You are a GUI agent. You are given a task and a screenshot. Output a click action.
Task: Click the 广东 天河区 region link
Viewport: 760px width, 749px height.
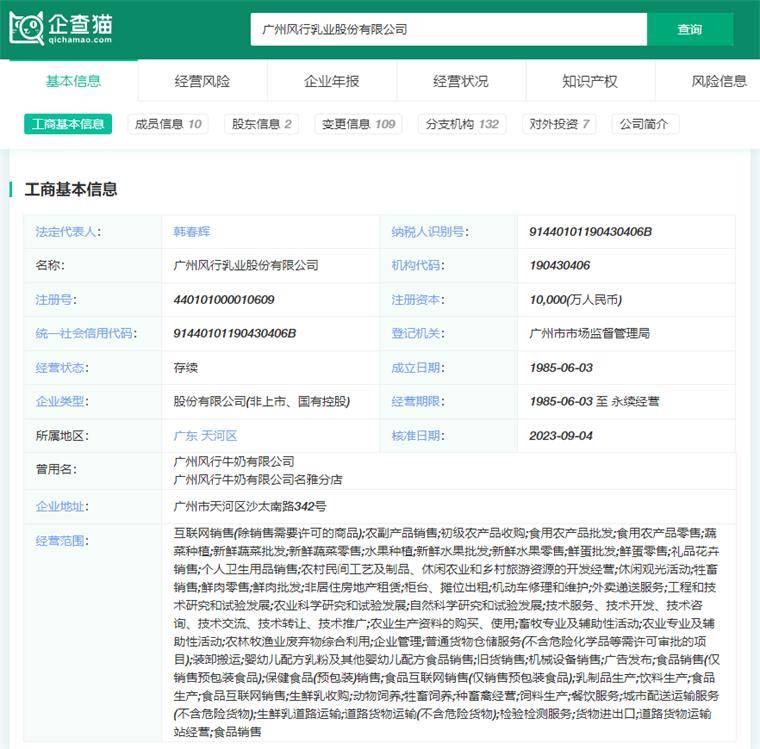click(205, 436)
